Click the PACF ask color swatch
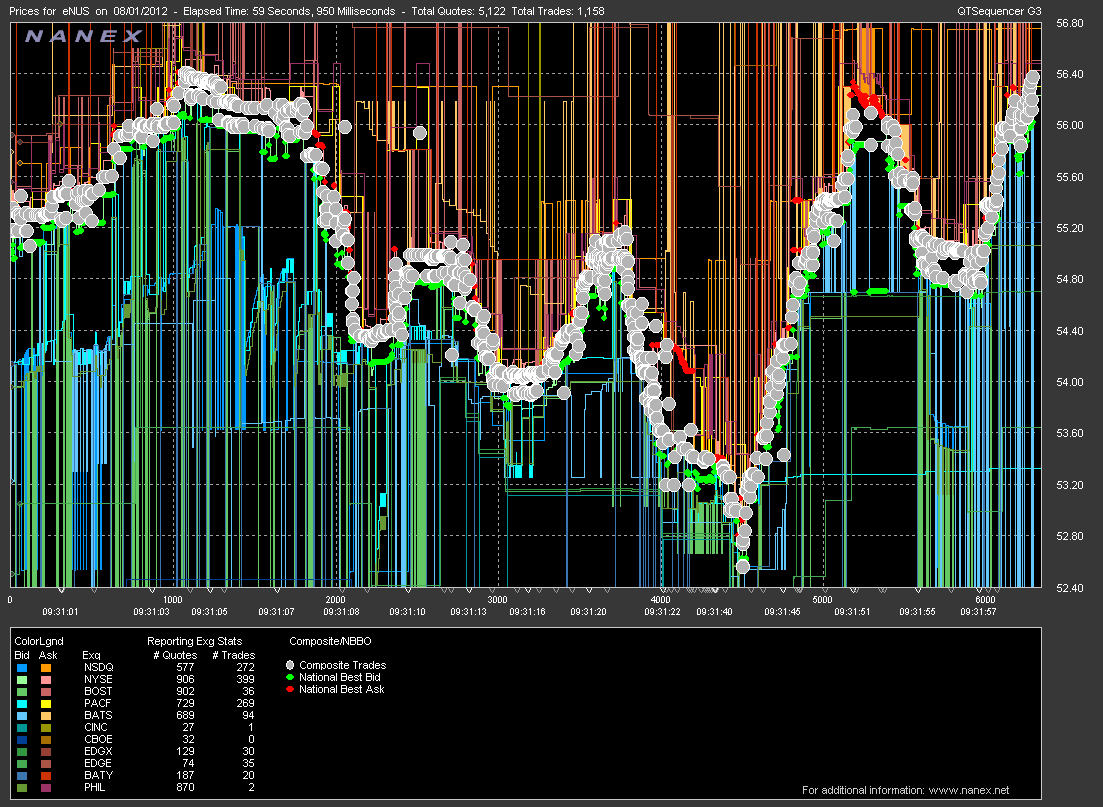1103x807 pixels. coord(46,704)
